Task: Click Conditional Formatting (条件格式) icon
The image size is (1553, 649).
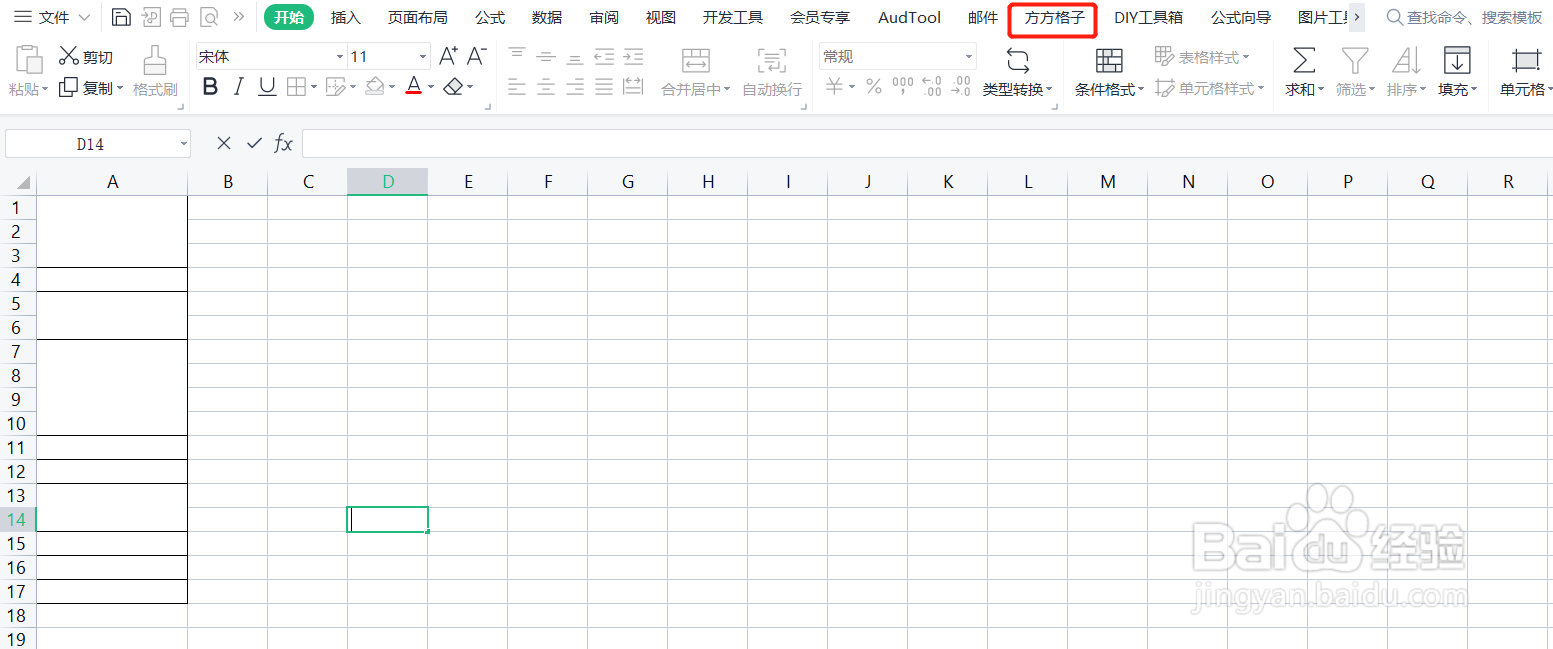Action: tap(1109, 60)
